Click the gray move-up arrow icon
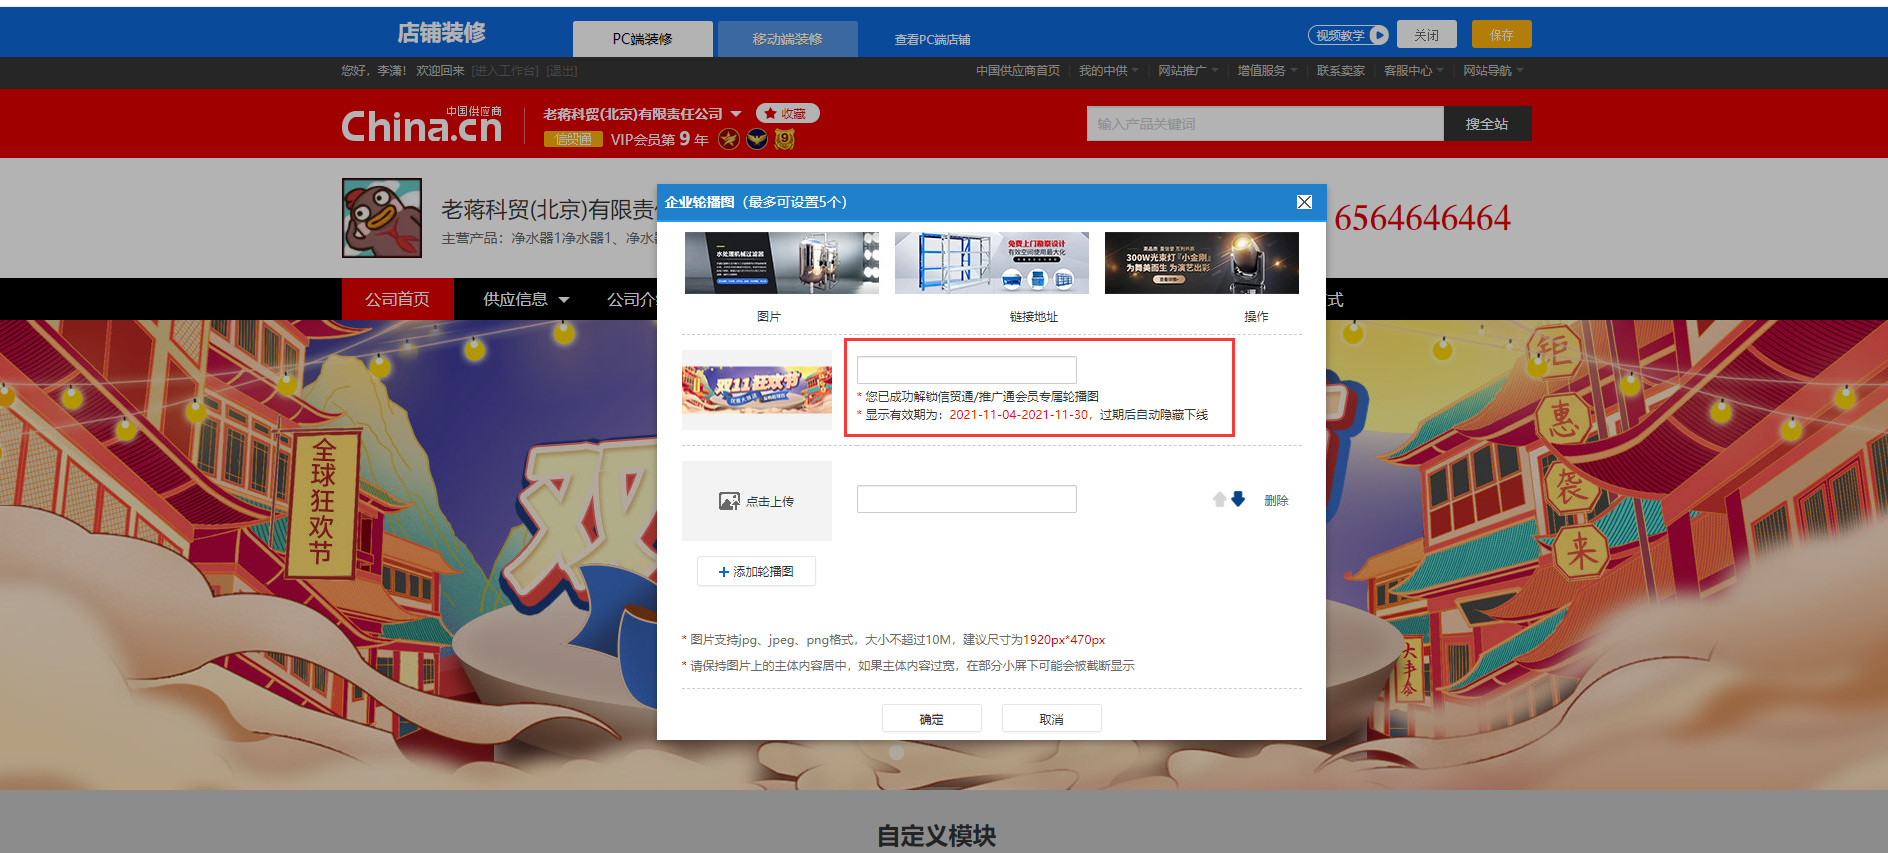This screenshot has width=1888, height=853. 1219,500
